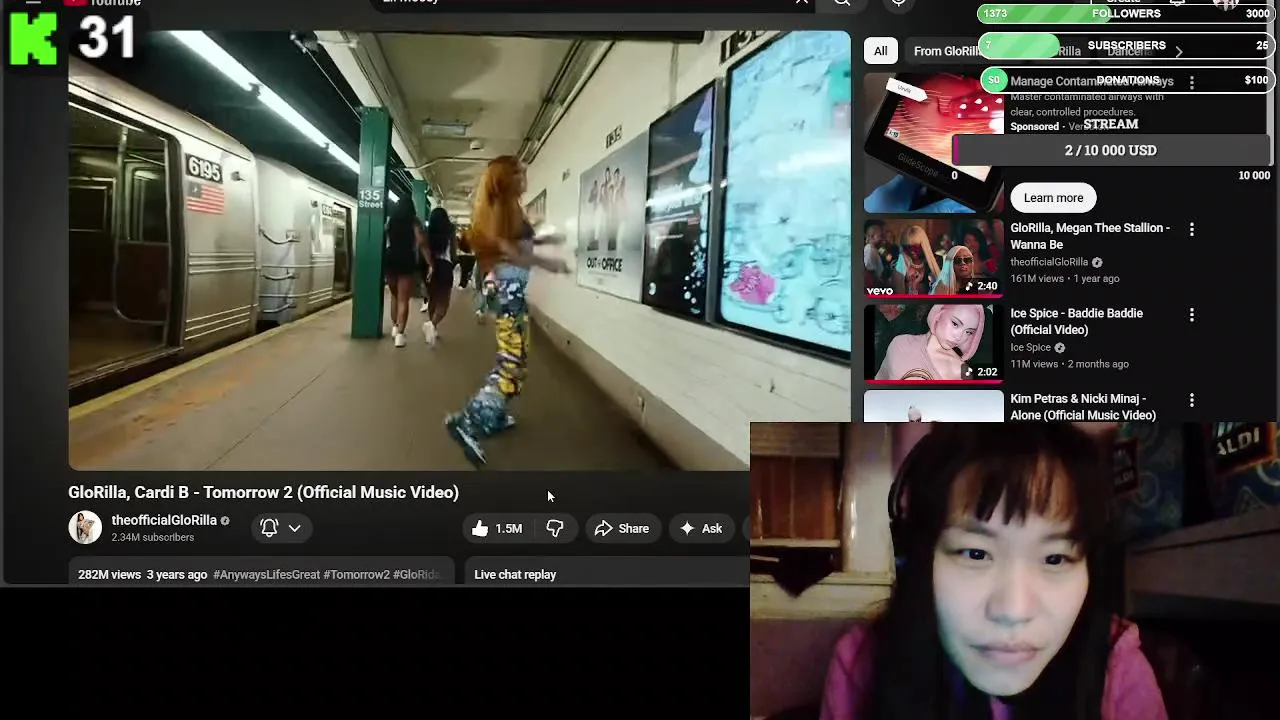Click the verified badge next to sidebar theofficialGloRilla

tap(1097, 263)
